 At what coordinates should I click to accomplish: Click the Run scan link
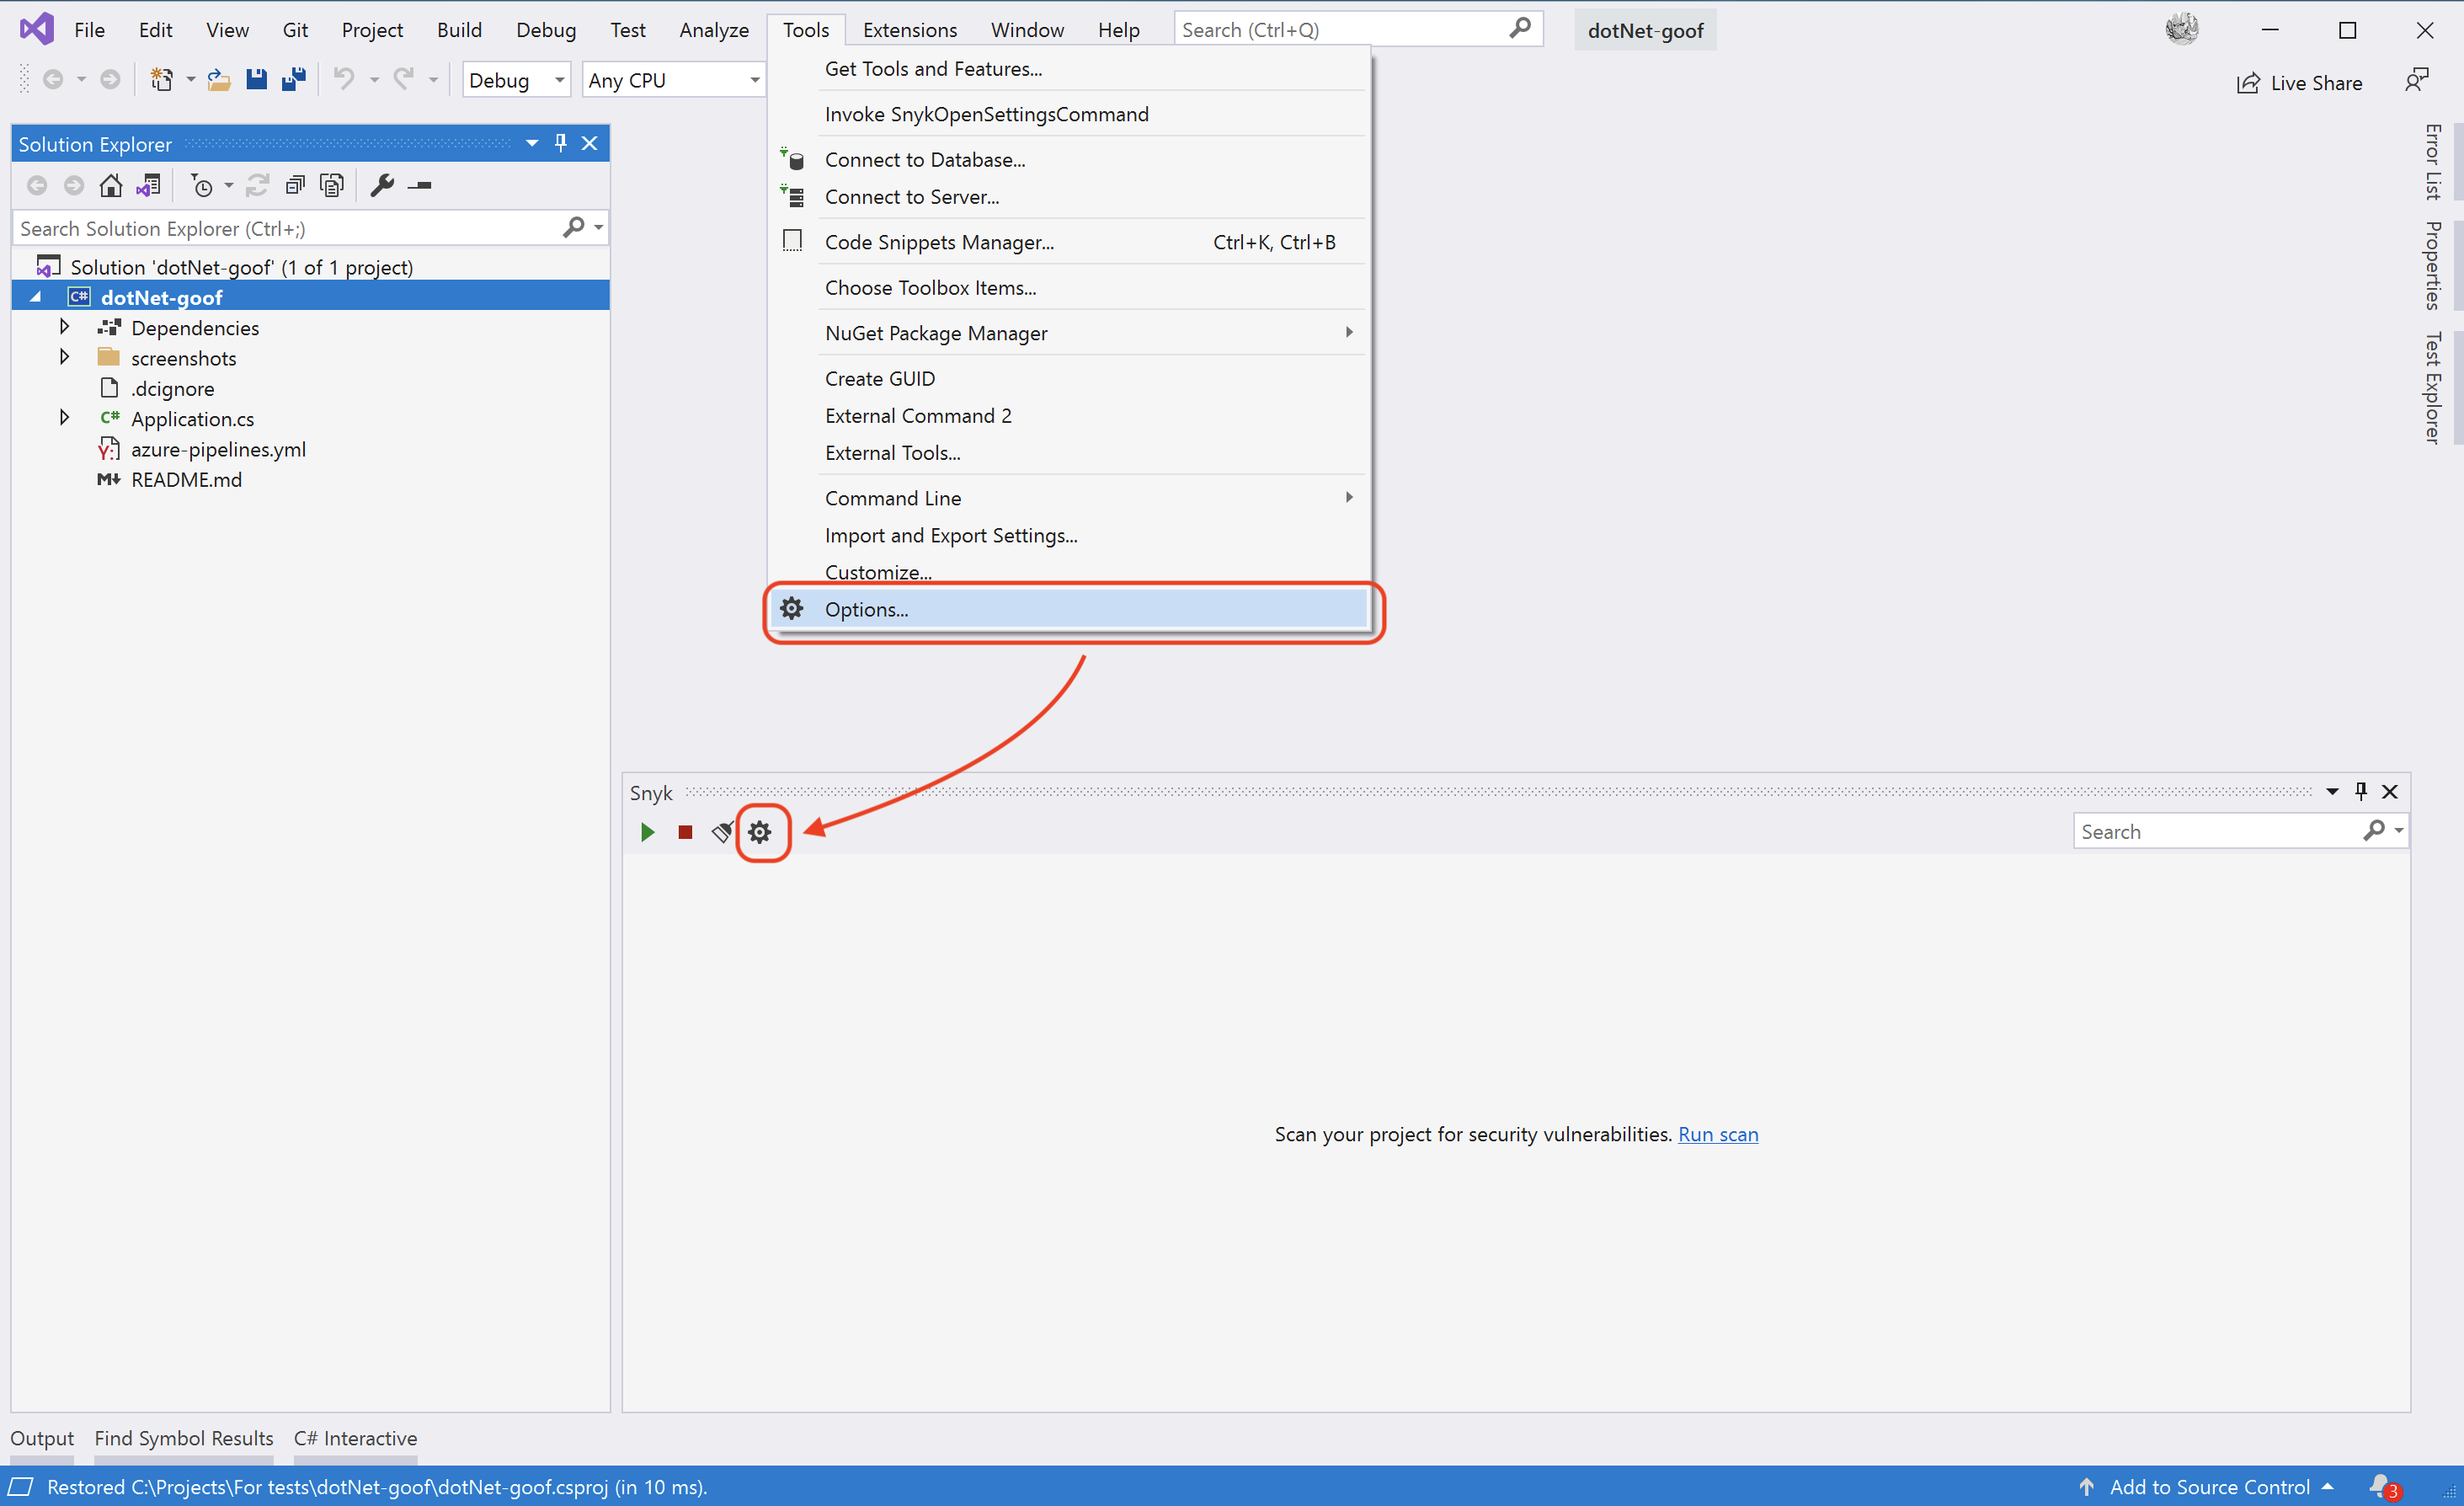pyautogui.click(x=1717, y=1134)
